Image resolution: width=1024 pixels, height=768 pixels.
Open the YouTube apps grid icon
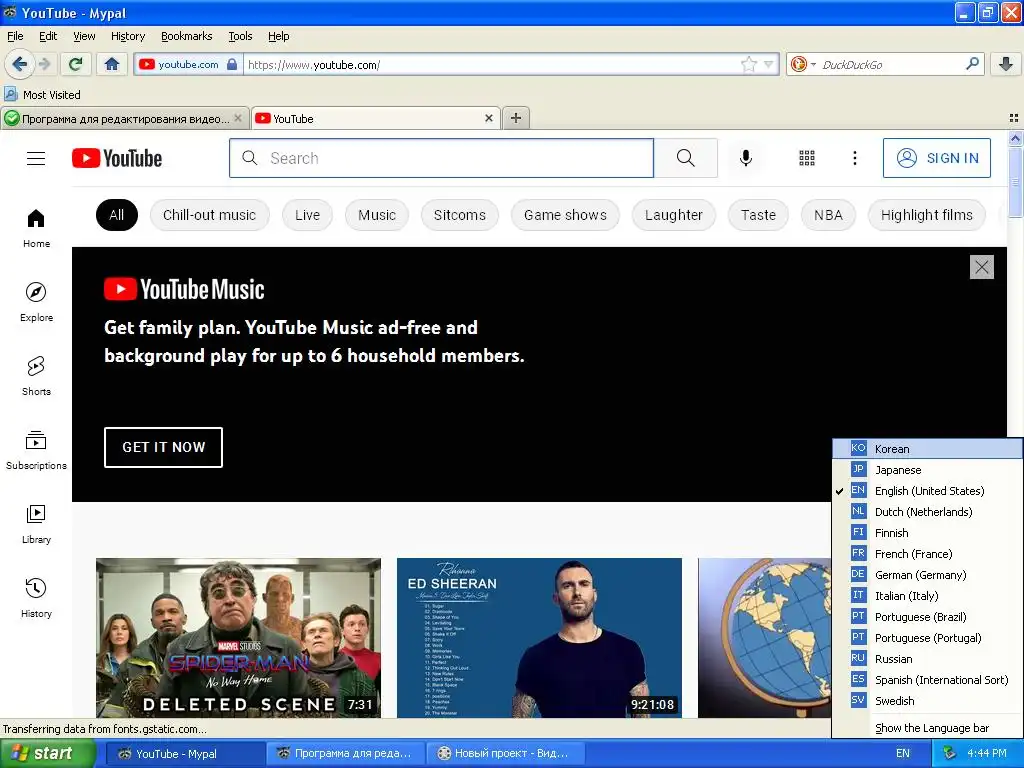pyautogui.click(x=807, y=158)
